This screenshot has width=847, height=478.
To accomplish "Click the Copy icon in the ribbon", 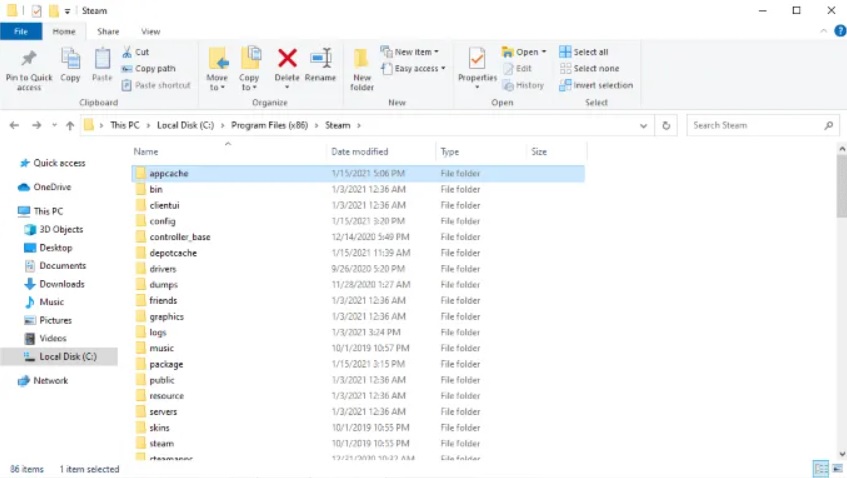I will 70,60.
